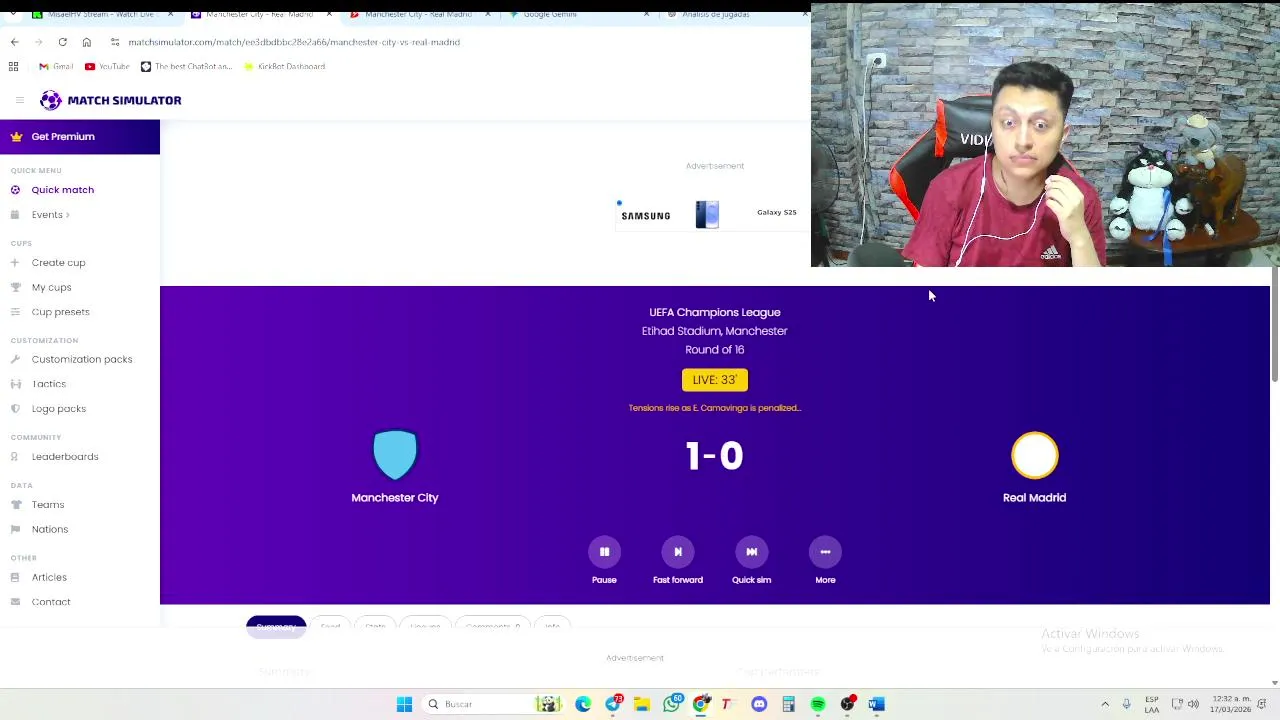Open the site information icon in address bar
This screenshot has height=720, width=1280.
click(114, 42)
